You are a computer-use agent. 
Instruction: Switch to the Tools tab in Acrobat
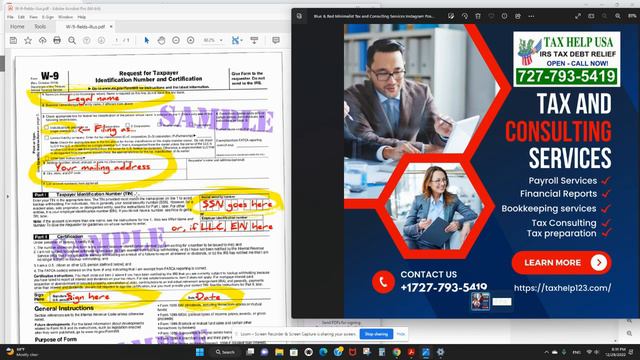[x=40, y=27]
